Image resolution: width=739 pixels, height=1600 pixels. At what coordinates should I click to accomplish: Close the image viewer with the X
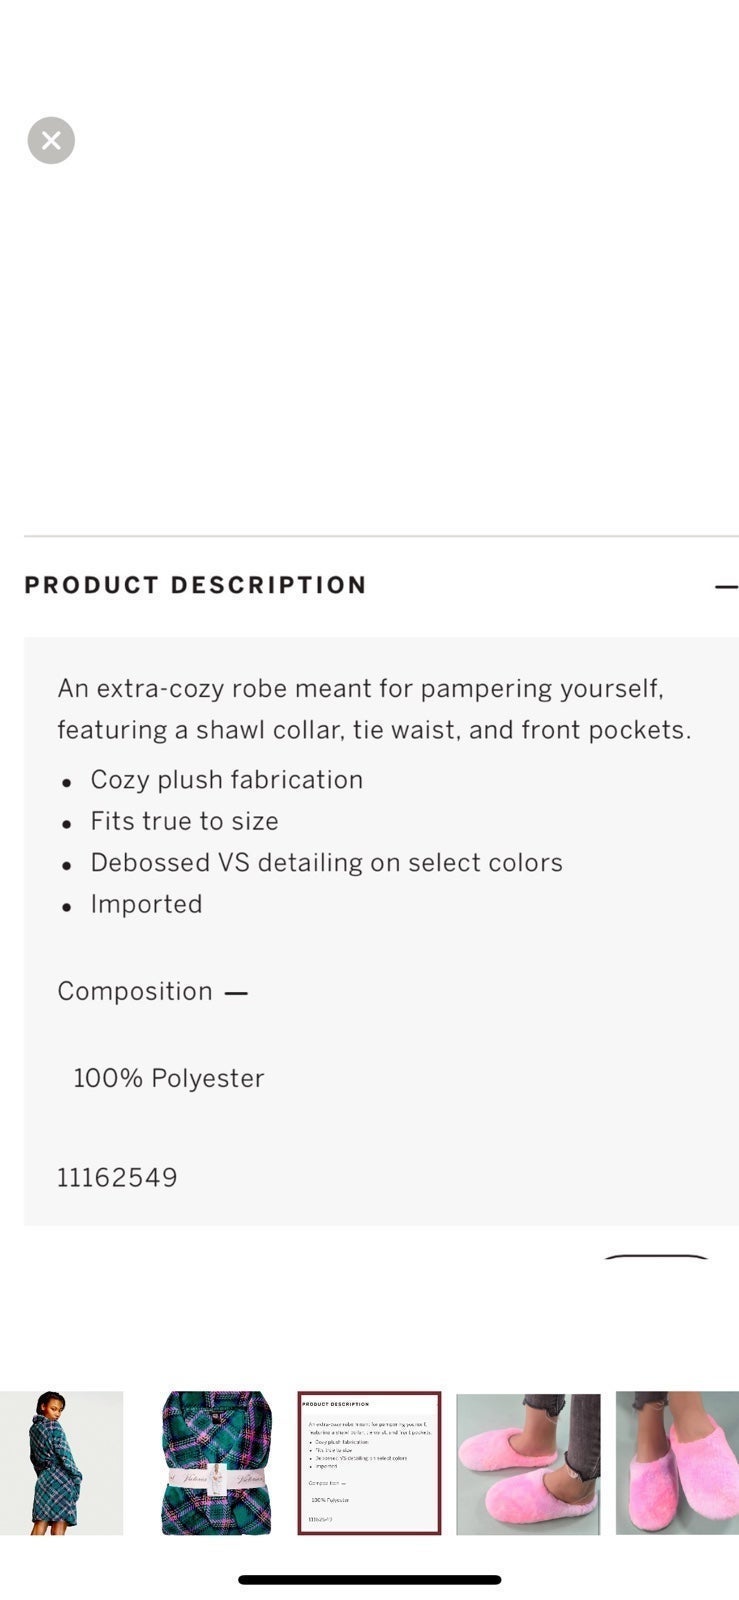coord(51,141)
